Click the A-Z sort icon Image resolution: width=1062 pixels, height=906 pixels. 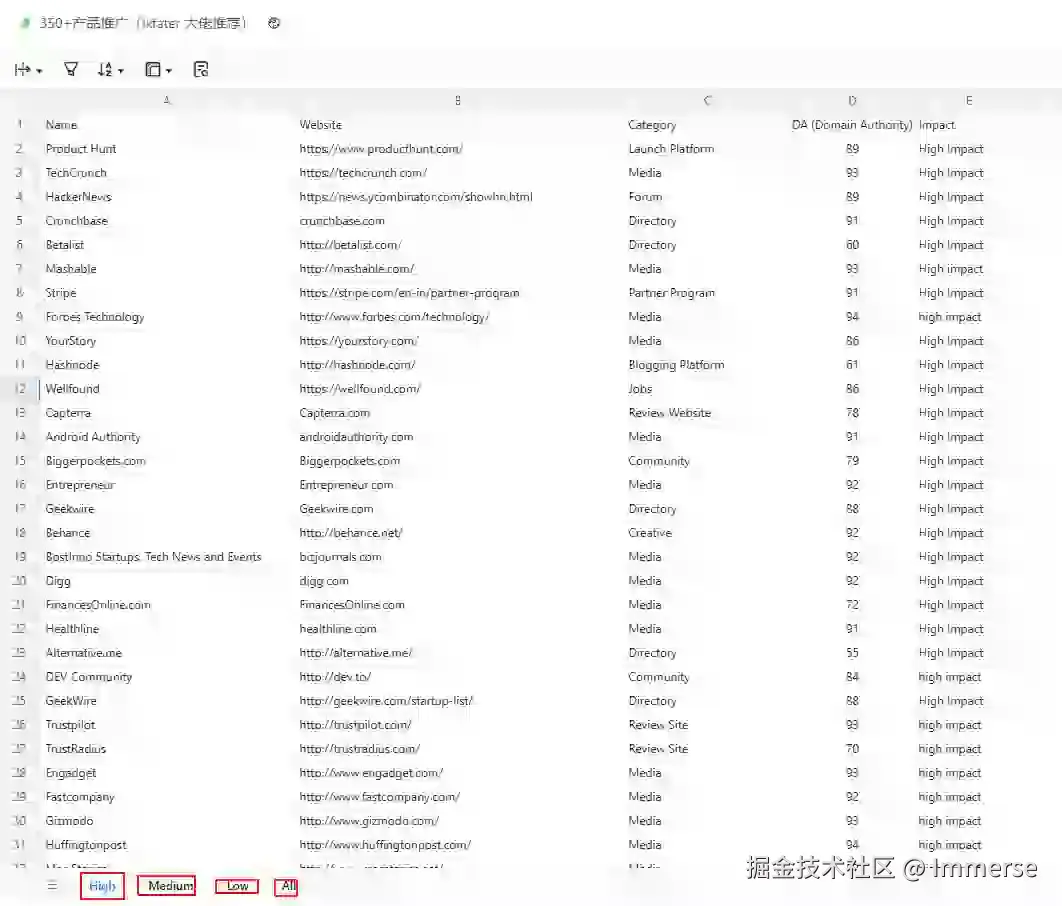click(105, 69)
